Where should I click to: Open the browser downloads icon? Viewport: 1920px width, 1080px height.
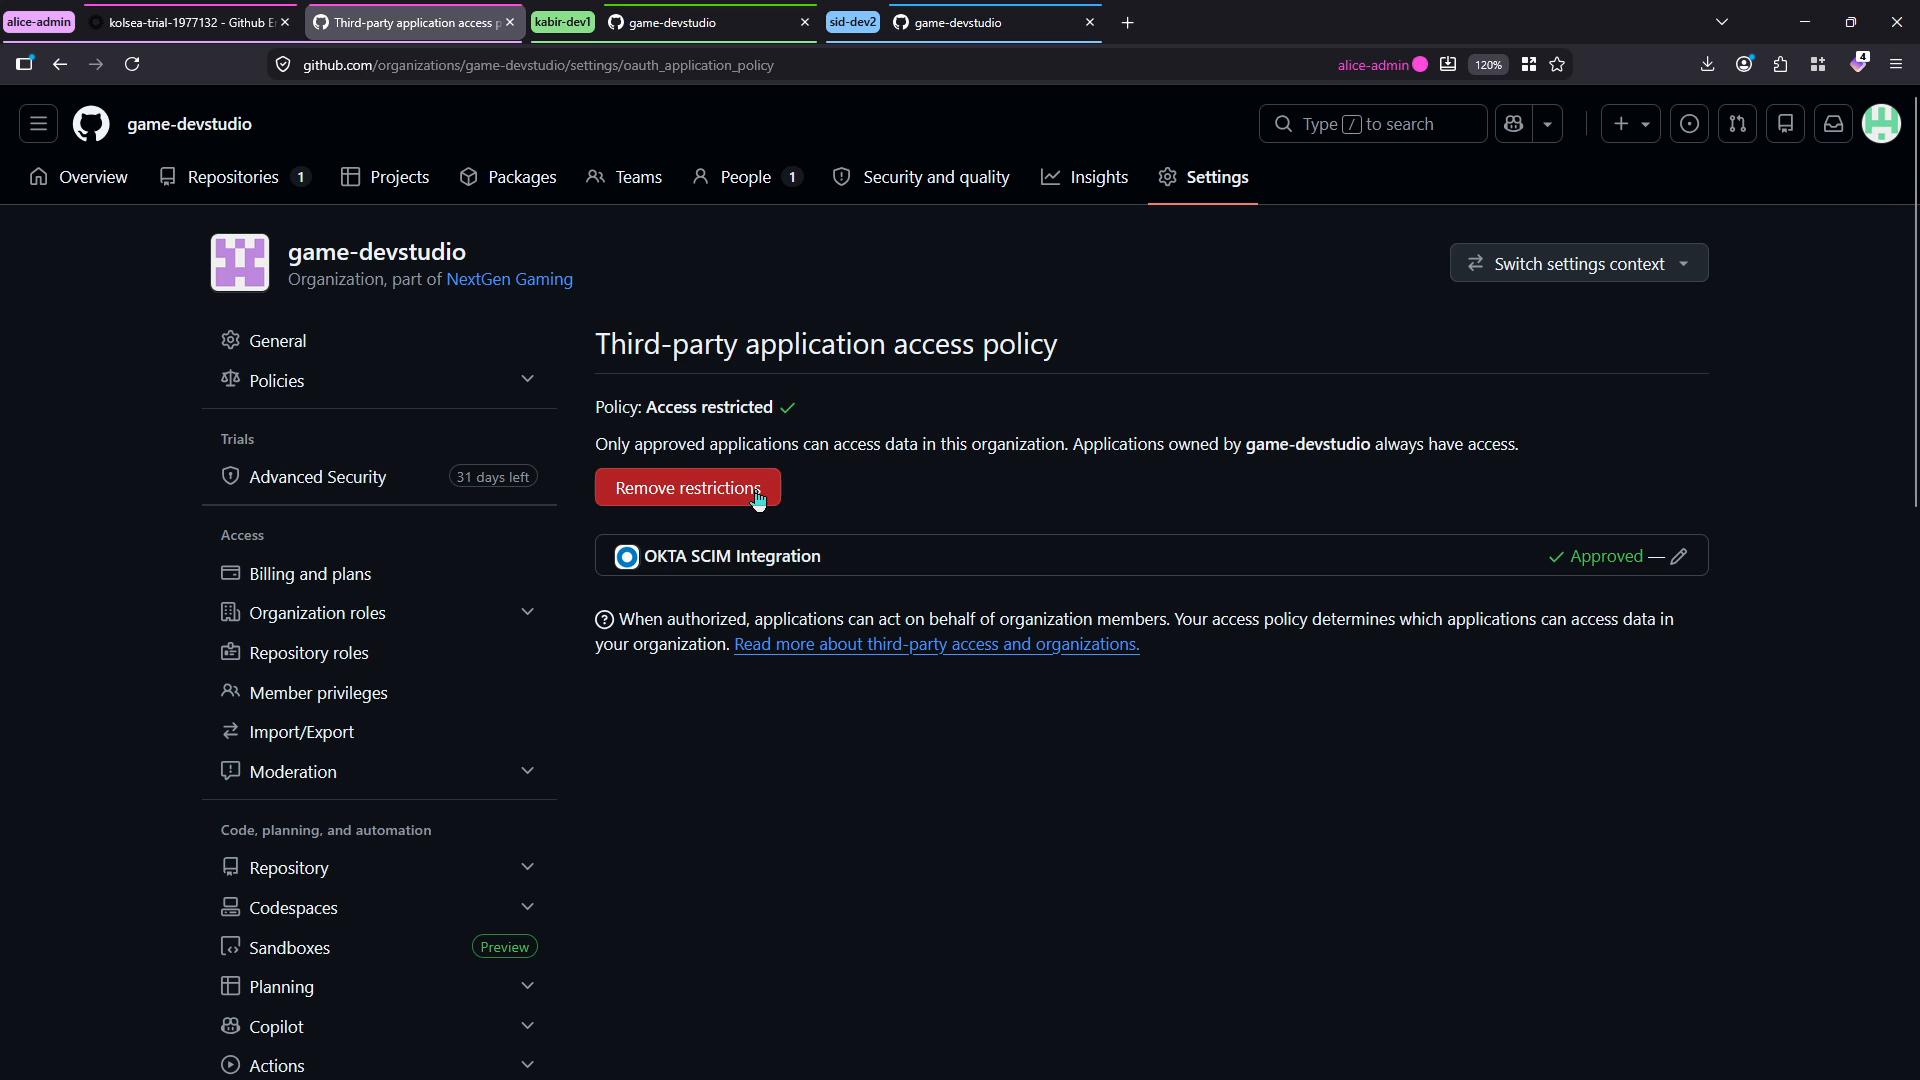click(1707, 65)
